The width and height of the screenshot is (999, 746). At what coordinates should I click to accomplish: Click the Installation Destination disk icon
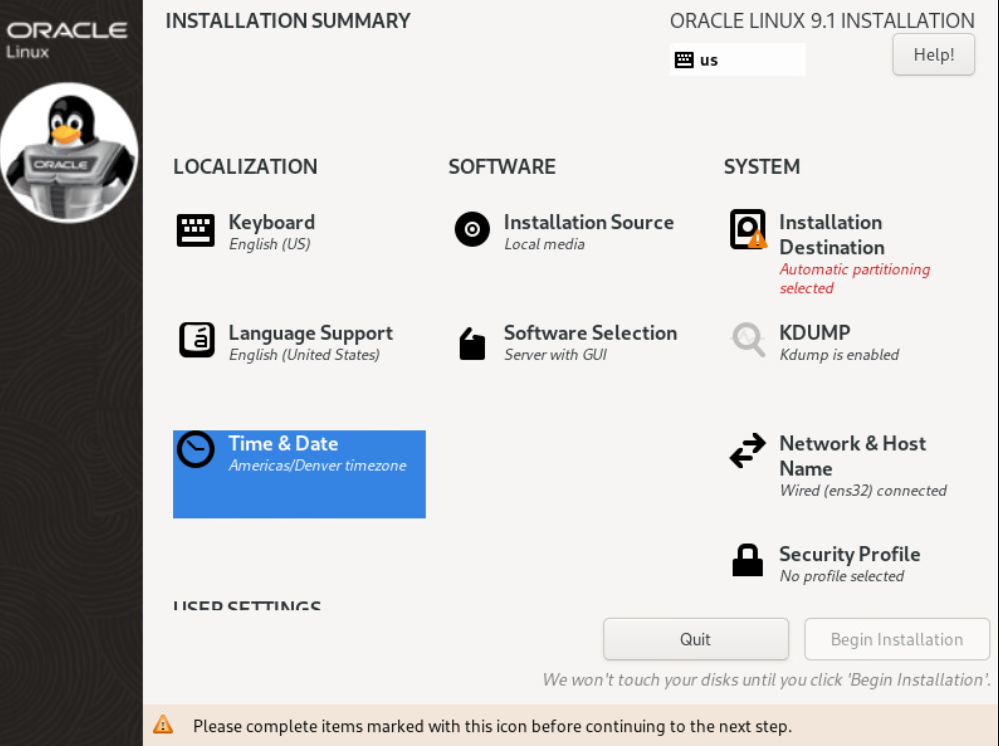(748, 230)
